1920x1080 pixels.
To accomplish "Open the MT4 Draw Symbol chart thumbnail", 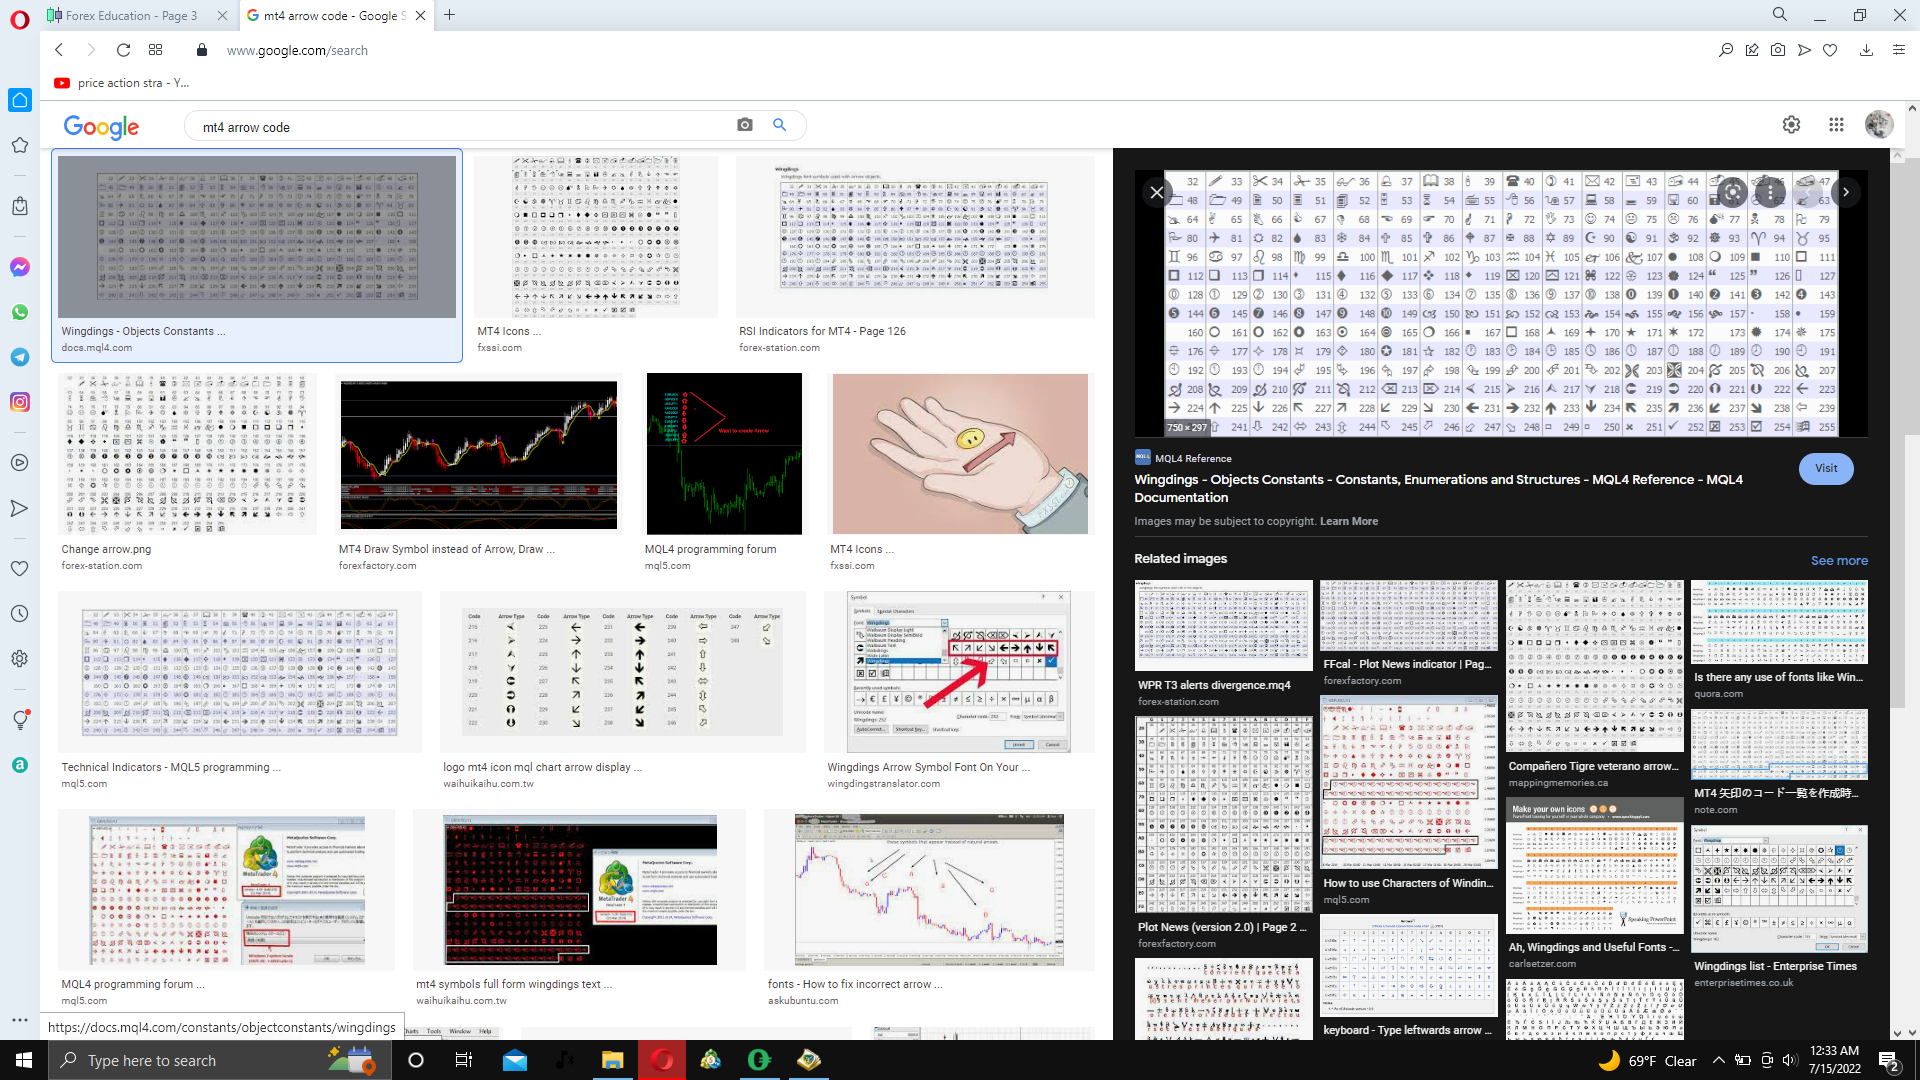I will [x=478, y=455].
